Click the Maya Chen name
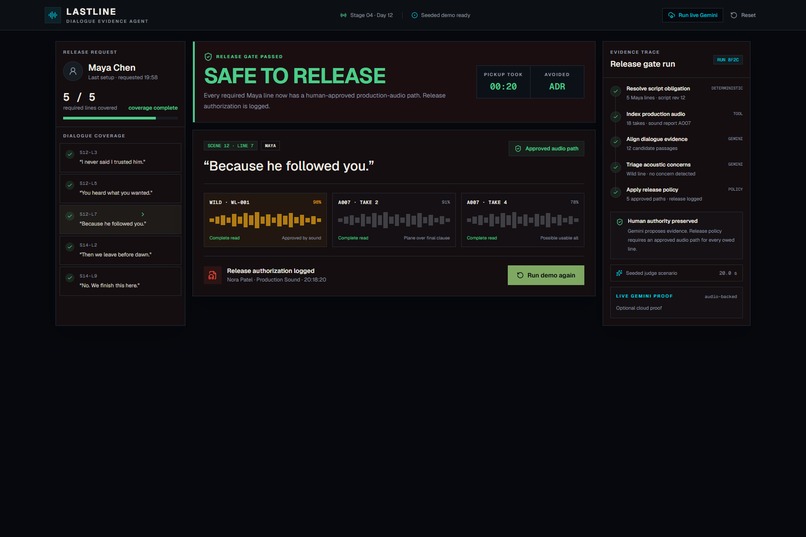 [112, 67]
